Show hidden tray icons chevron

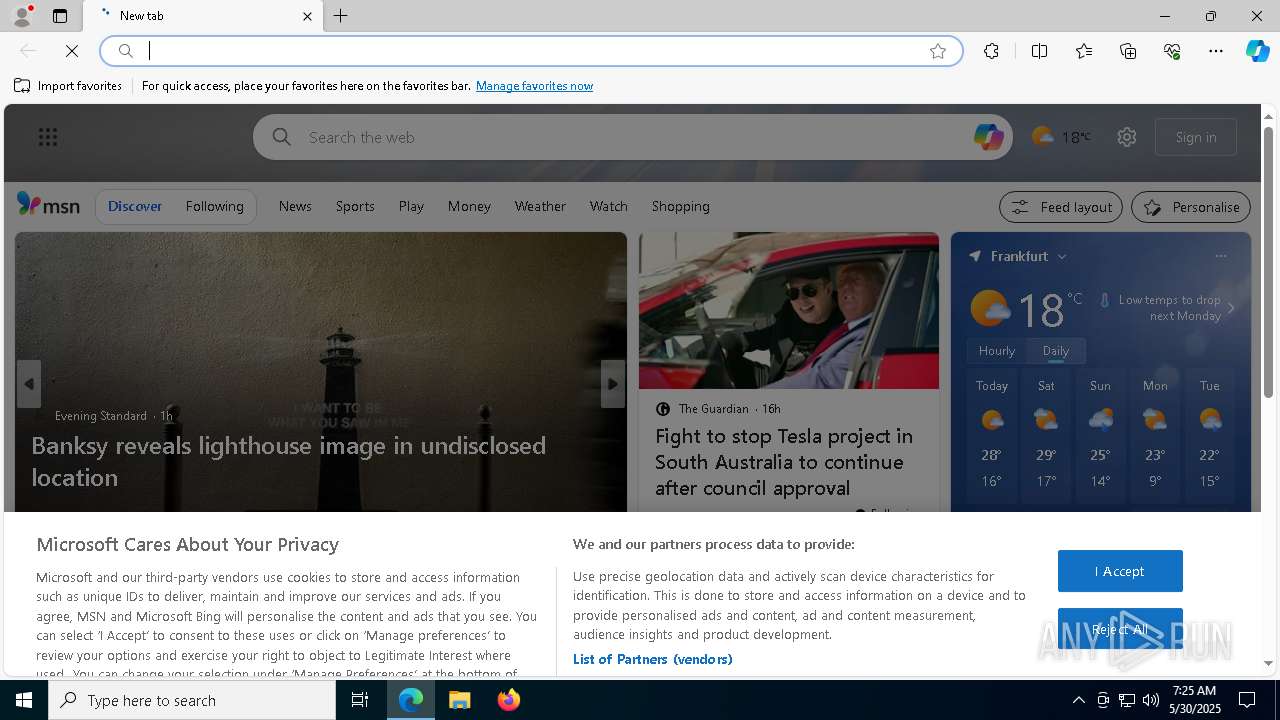coord(1078,700)
